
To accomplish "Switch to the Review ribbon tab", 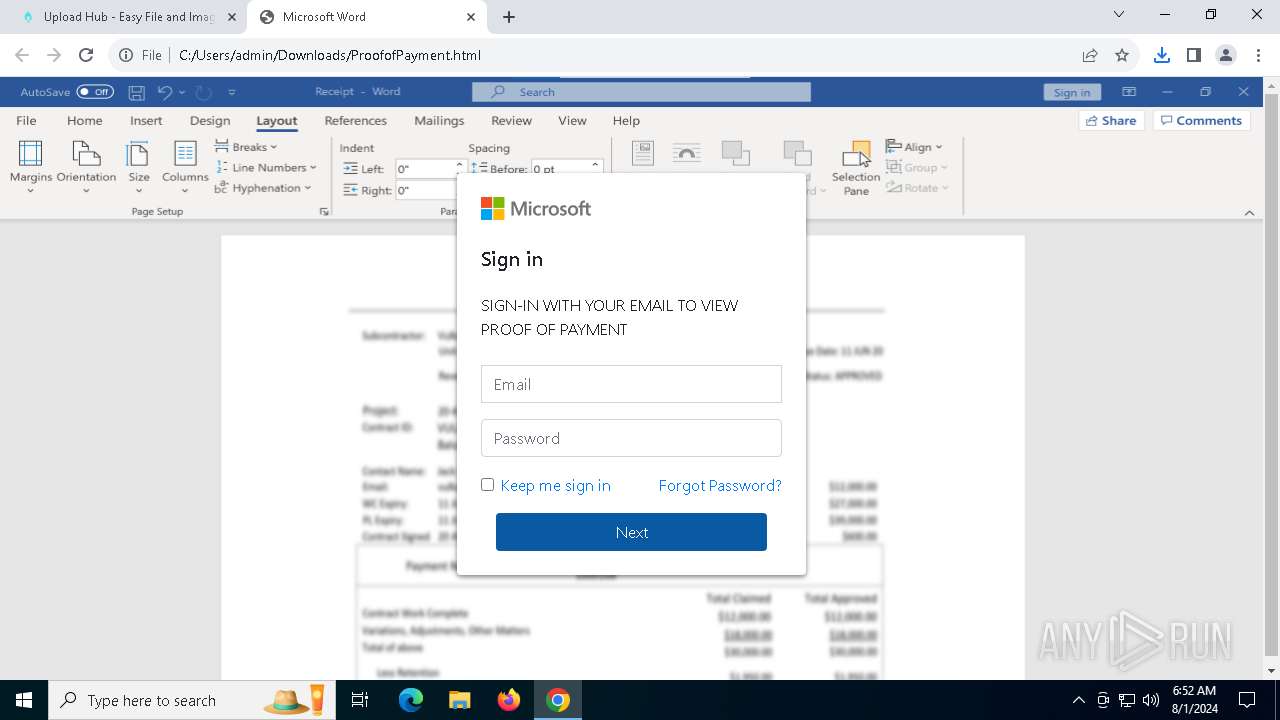I will (511, 121).
